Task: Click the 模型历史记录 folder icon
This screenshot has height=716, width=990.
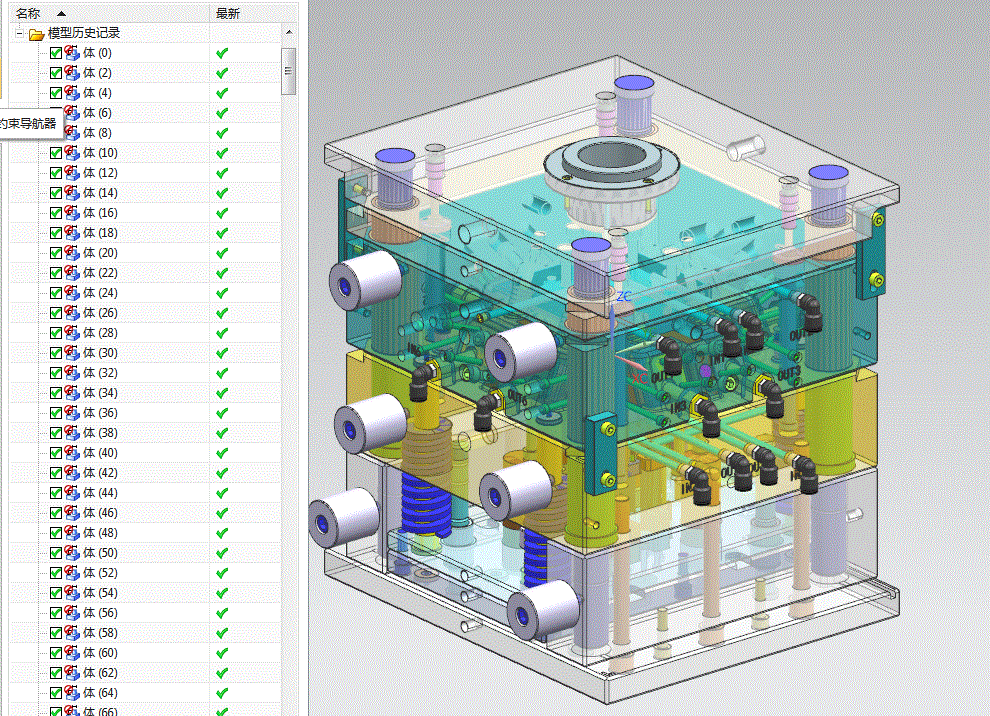Action: pos(37,33)
